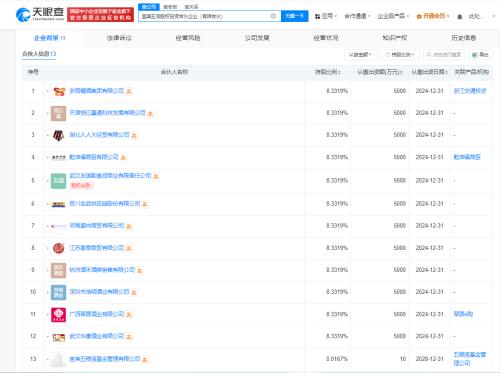This screenshot has width=500, height=373.
Task: Open the intellectual property tab
Action: click(x=395, y=38)
